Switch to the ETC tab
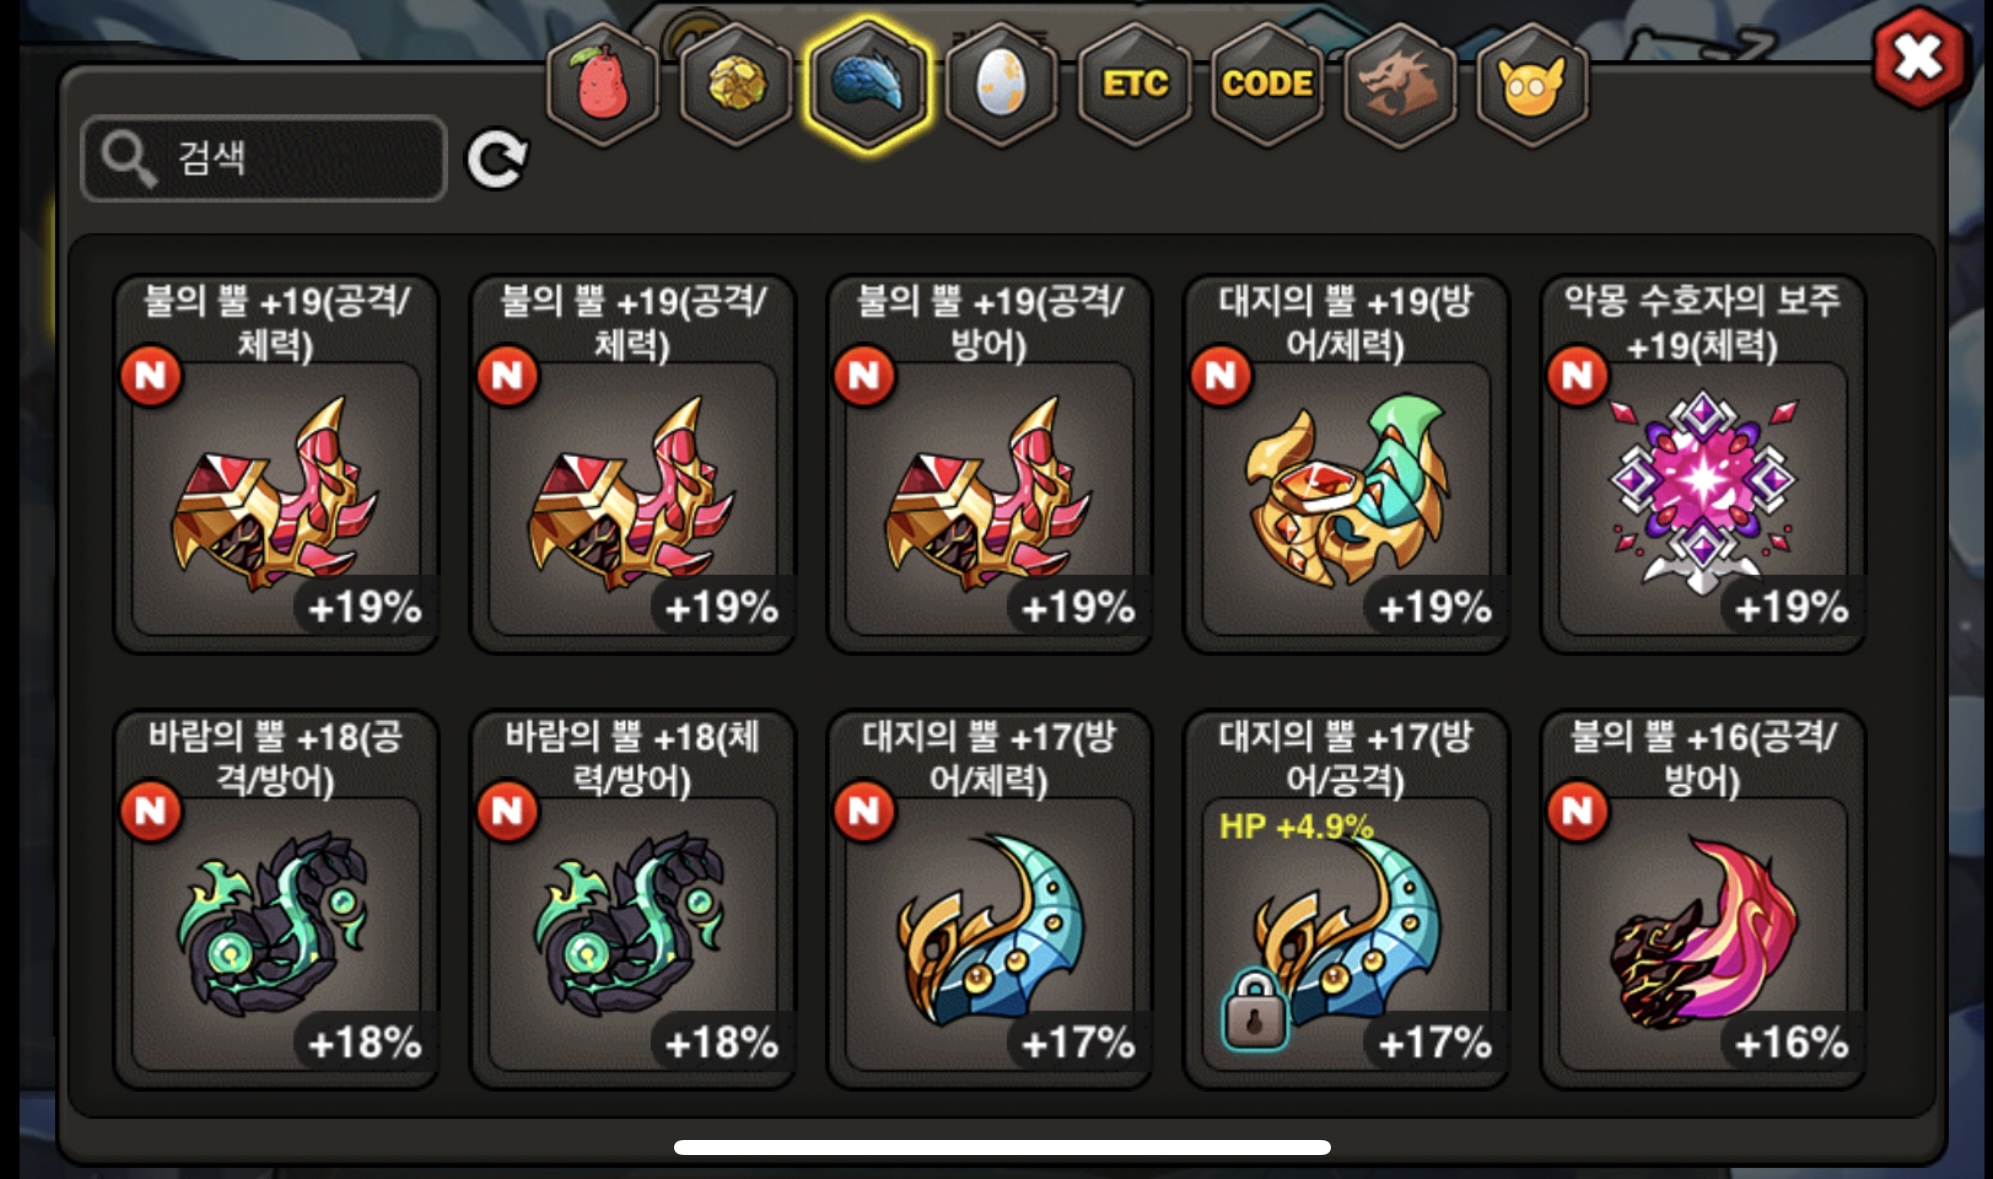1993x1179 pixels. [x=1135, y=84]
